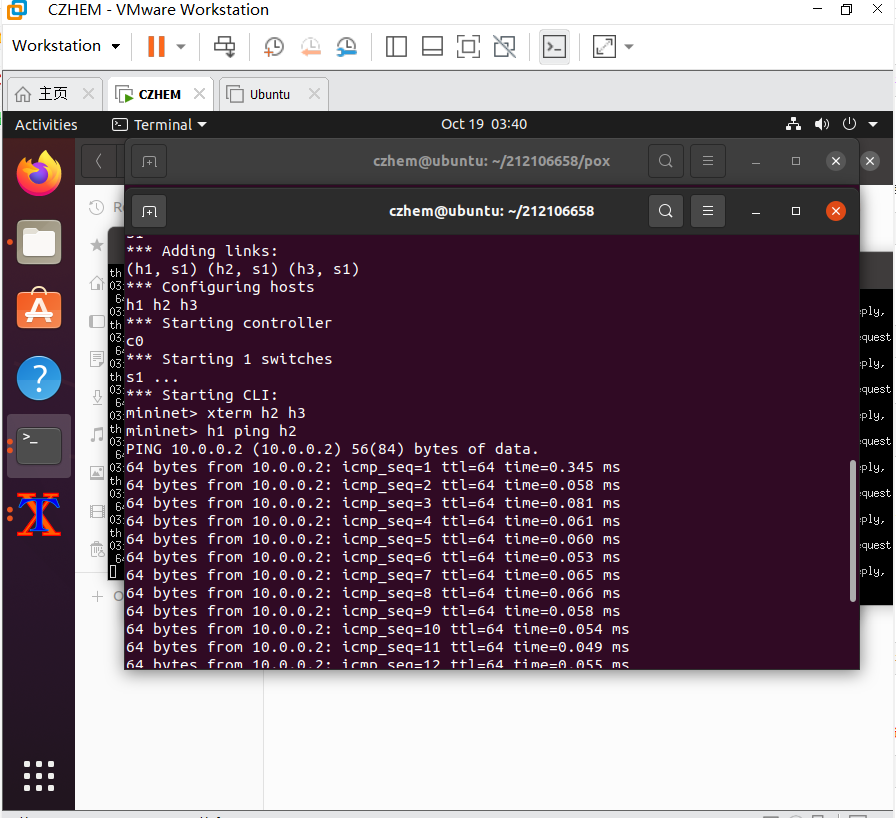Viewport: 896px width, 818px height.
Task: Close the Ubuntu tab
Action: 314,94
